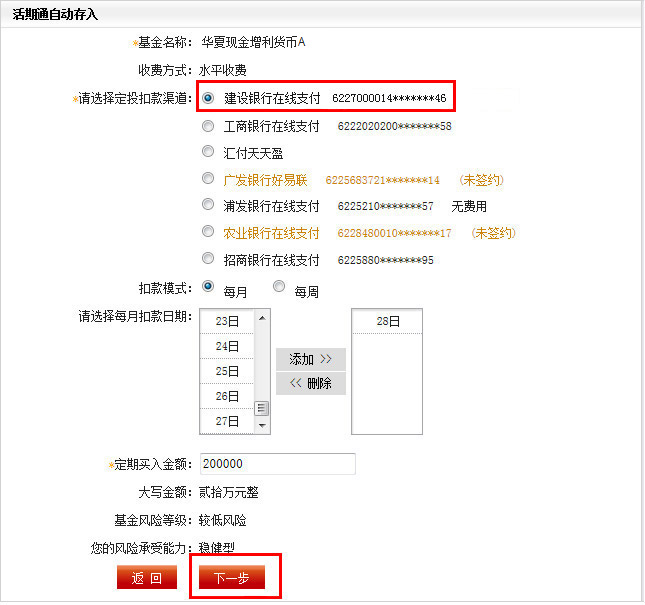Pick 27日 in the date list

pyautogui.click(x=227, y=421)
